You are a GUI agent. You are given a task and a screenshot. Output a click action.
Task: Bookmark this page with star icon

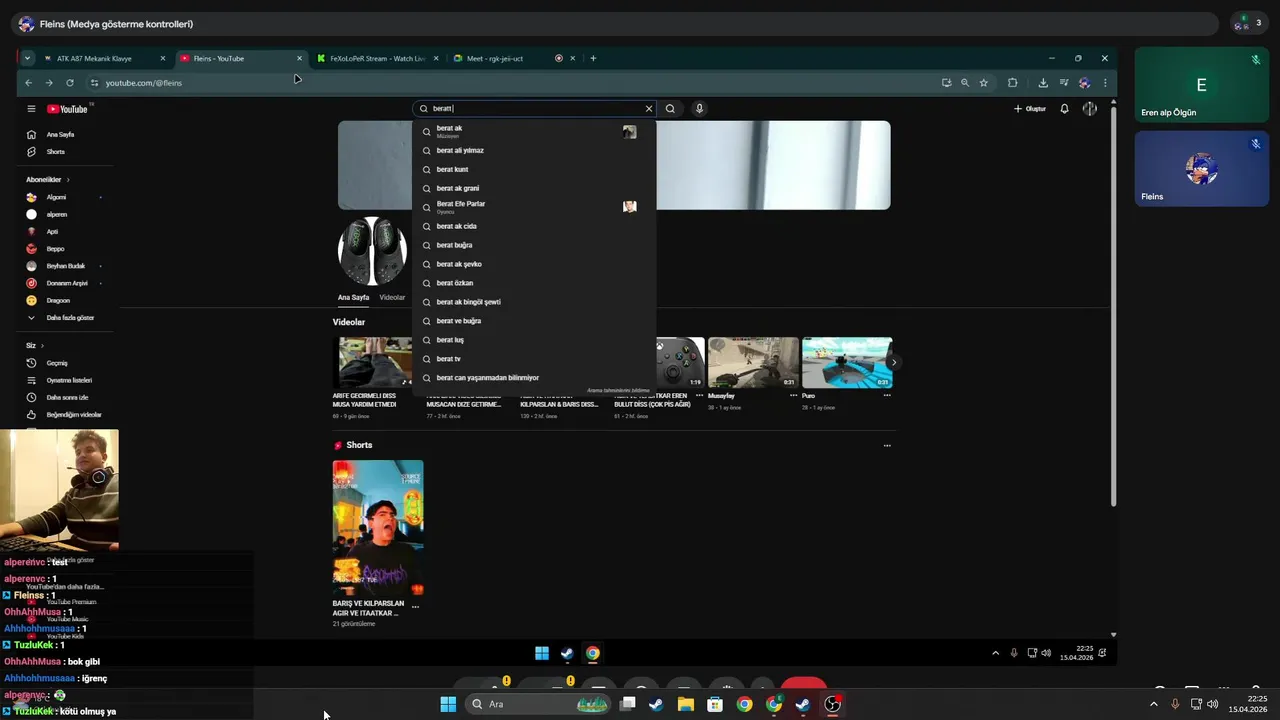point(984,83)
